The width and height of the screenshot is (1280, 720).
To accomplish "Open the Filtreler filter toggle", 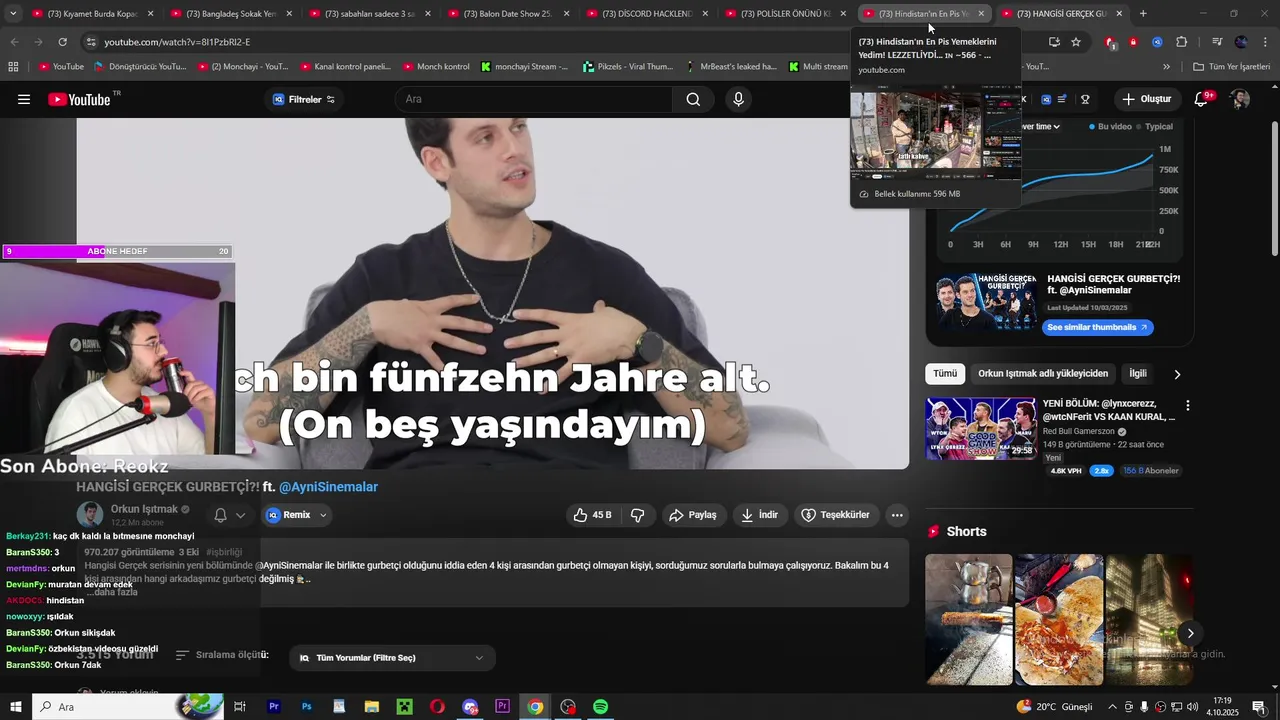I will (304, 99).
